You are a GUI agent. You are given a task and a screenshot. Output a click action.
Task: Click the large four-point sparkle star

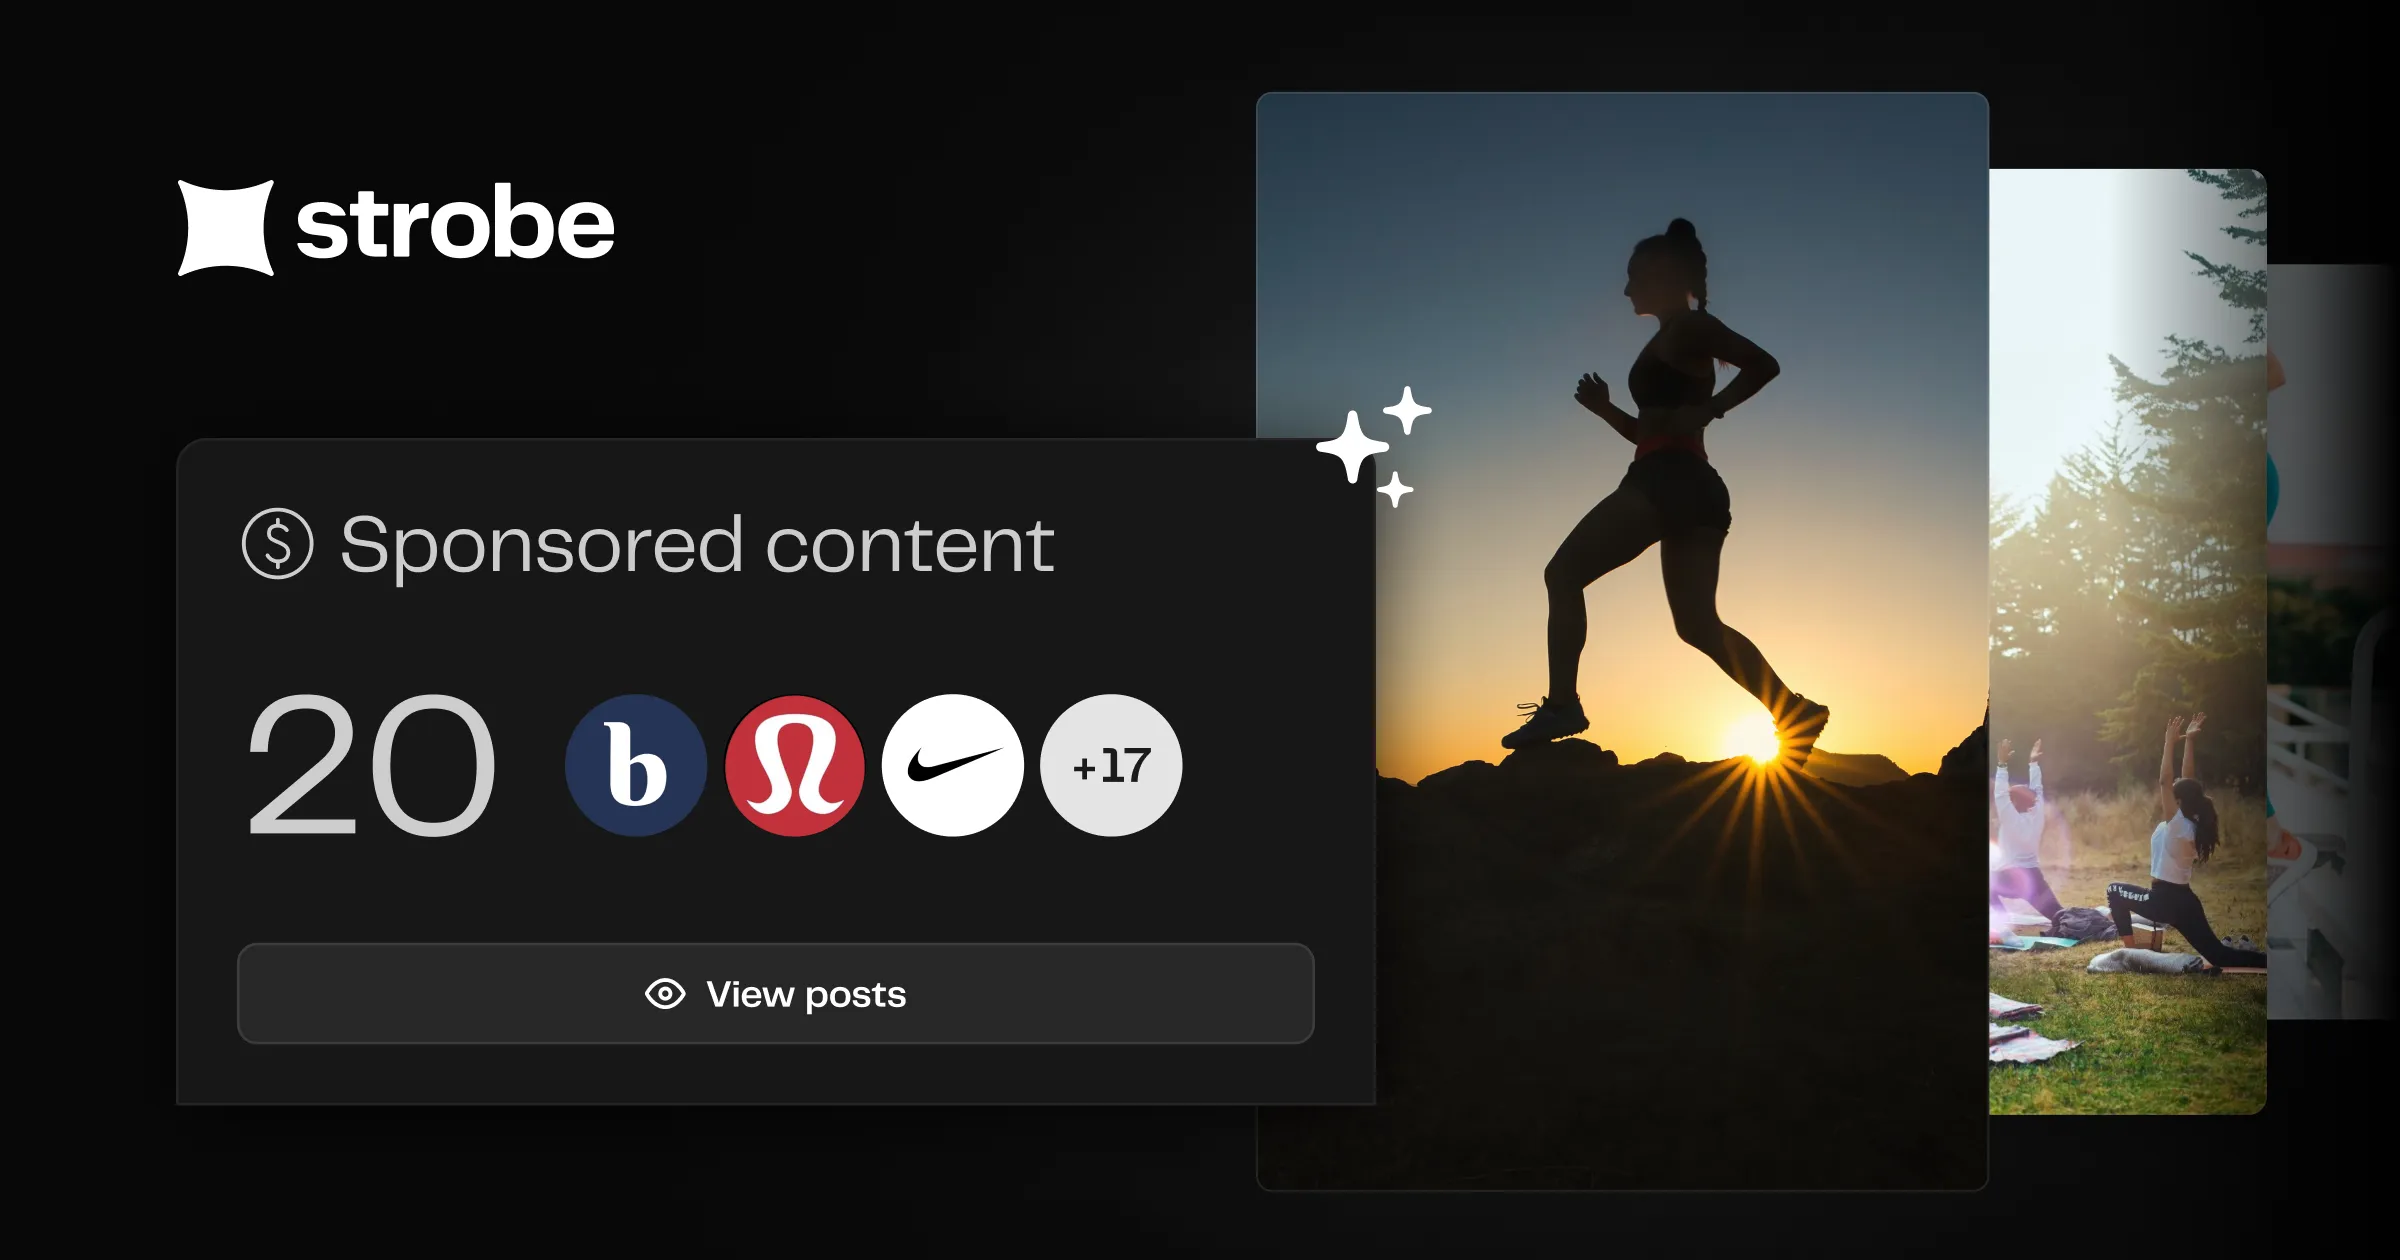pos(1352,447)
